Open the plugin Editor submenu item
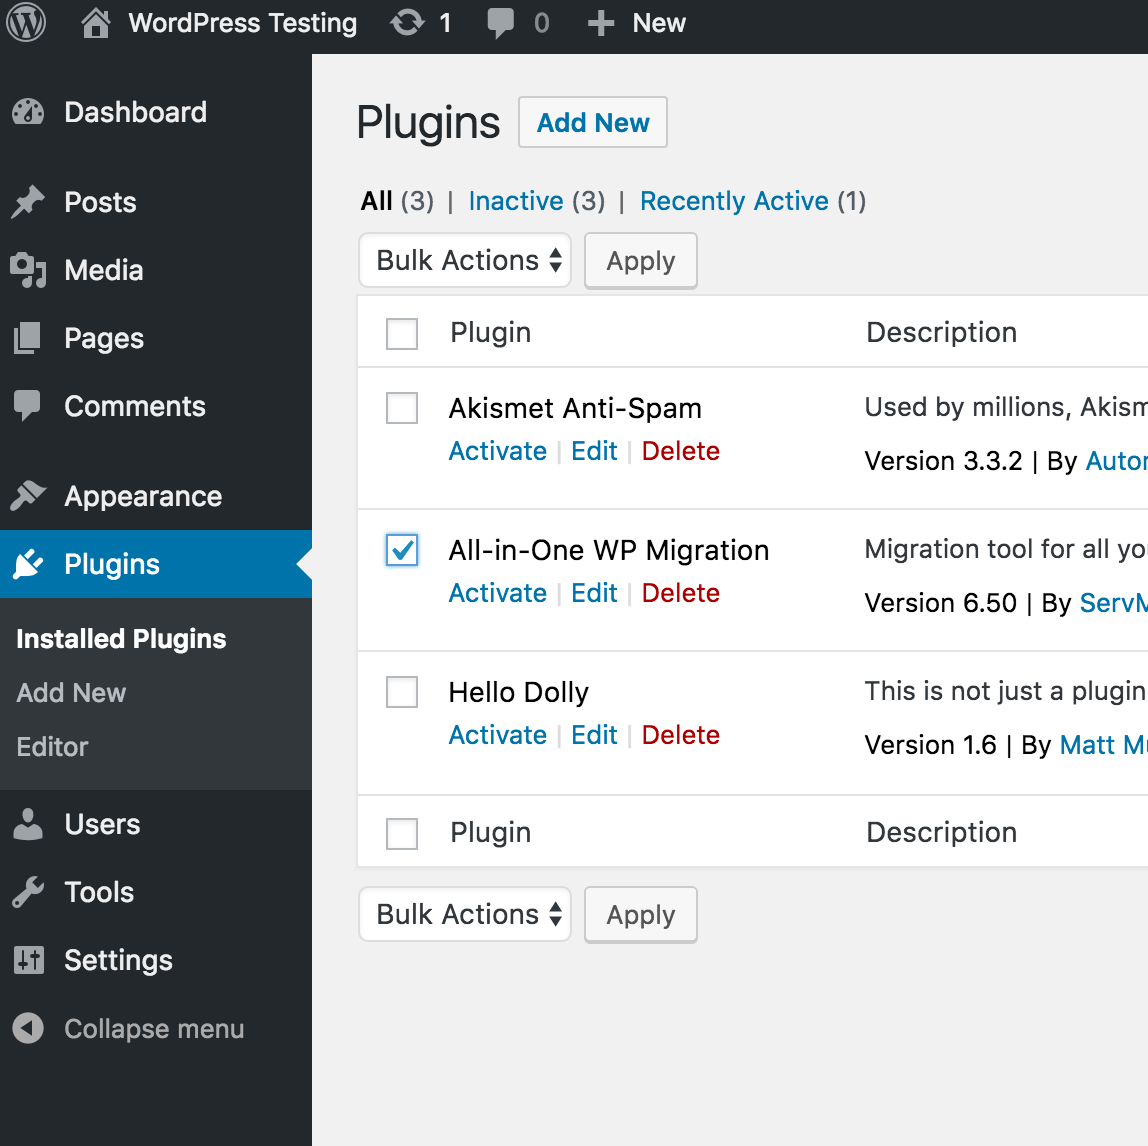This screenshot has height=1146, width=1148. pyautogui.click(x=52, y=747)
